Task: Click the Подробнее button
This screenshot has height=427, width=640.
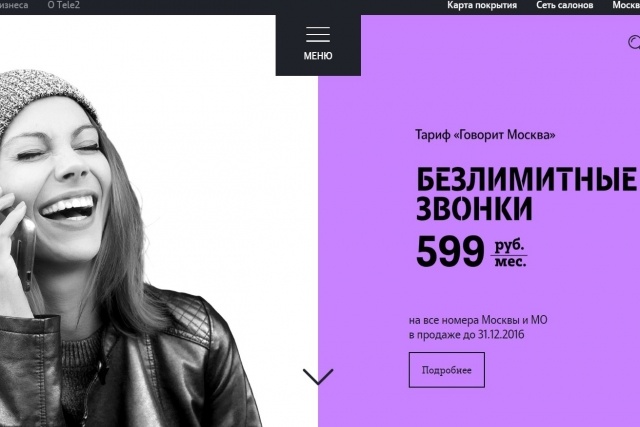Action: [x=447, y=370]
